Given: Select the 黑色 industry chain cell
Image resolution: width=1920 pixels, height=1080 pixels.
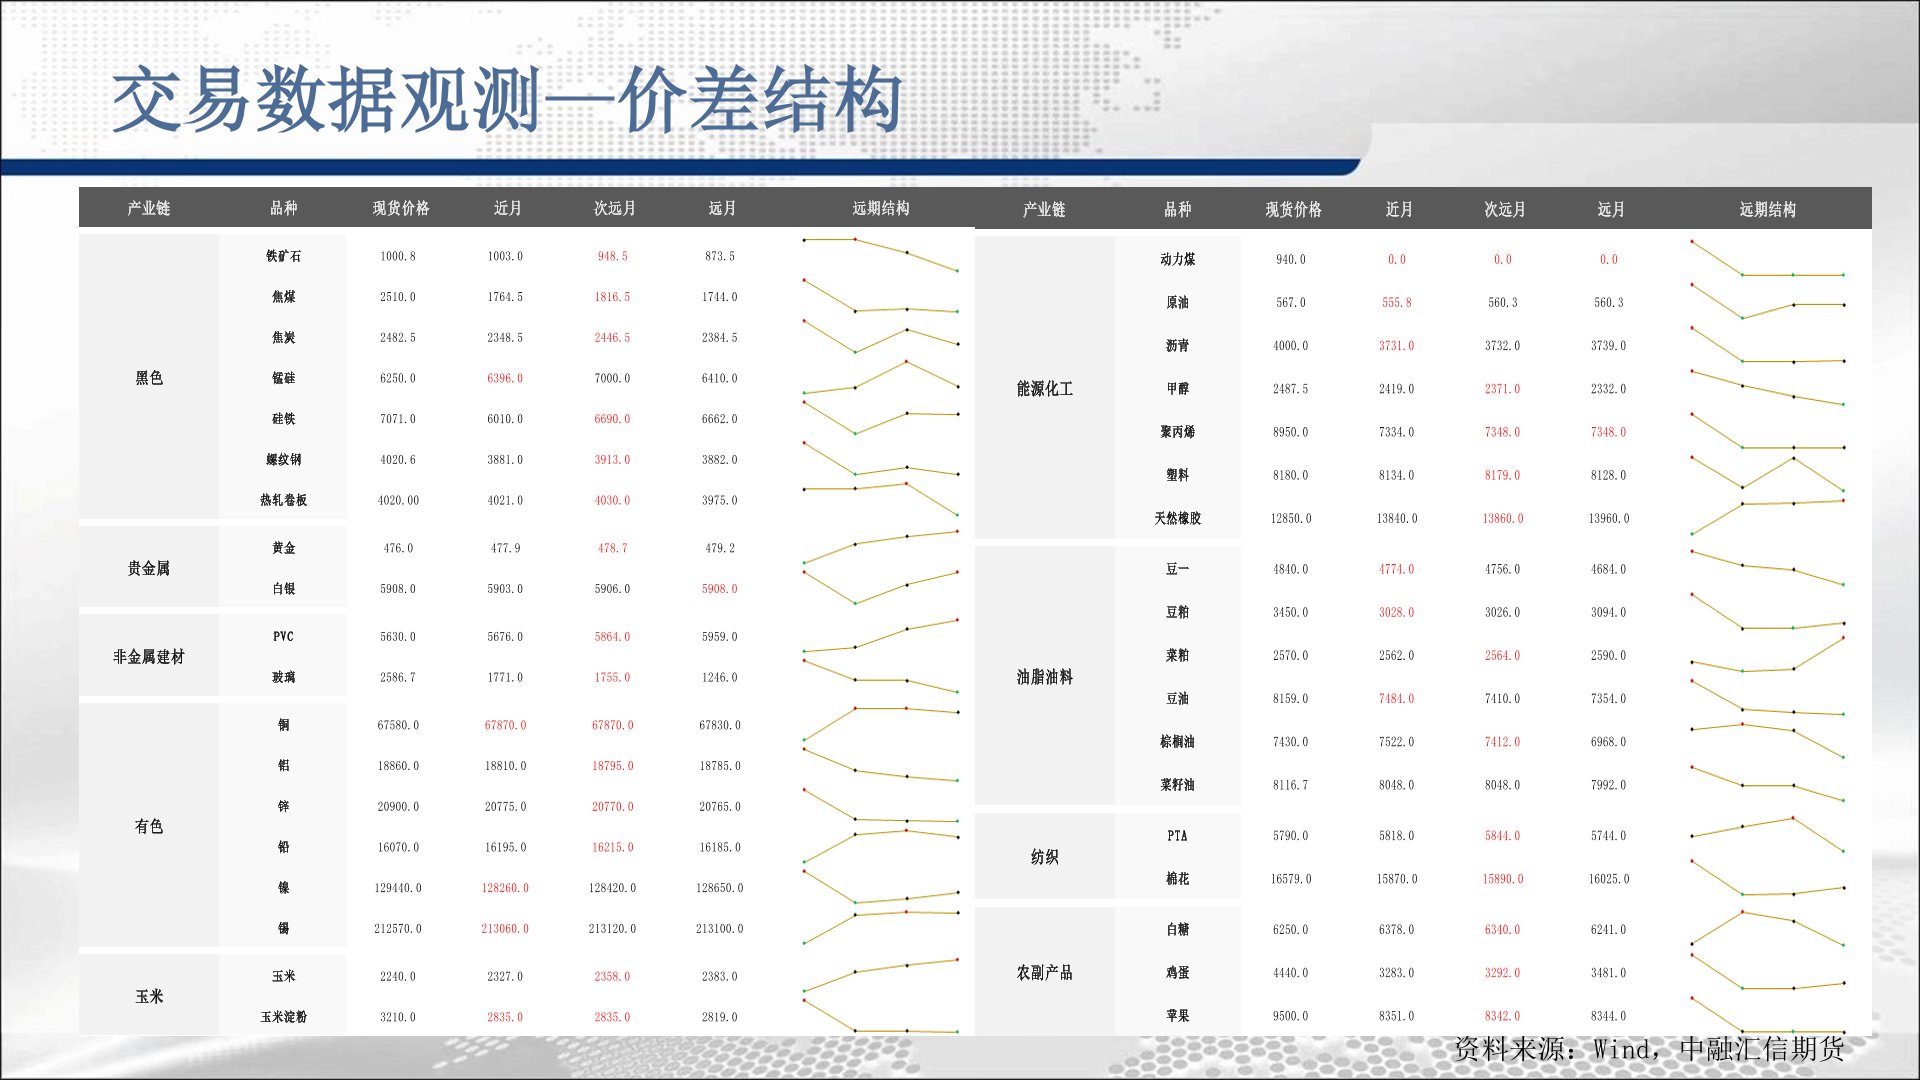Looking at the screenshot, I should (149, 378).
